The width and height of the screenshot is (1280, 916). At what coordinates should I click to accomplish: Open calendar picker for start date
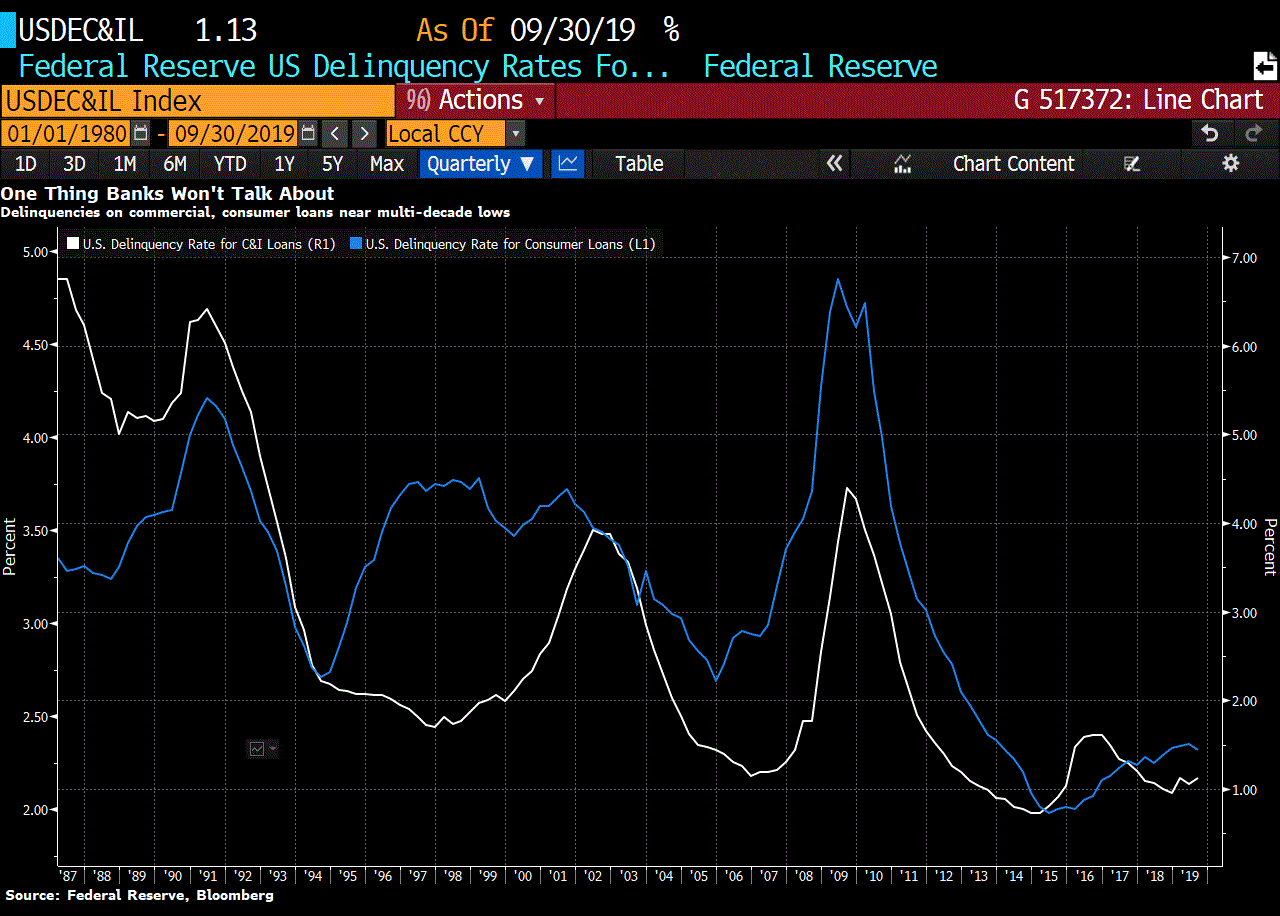click(141, 133)
